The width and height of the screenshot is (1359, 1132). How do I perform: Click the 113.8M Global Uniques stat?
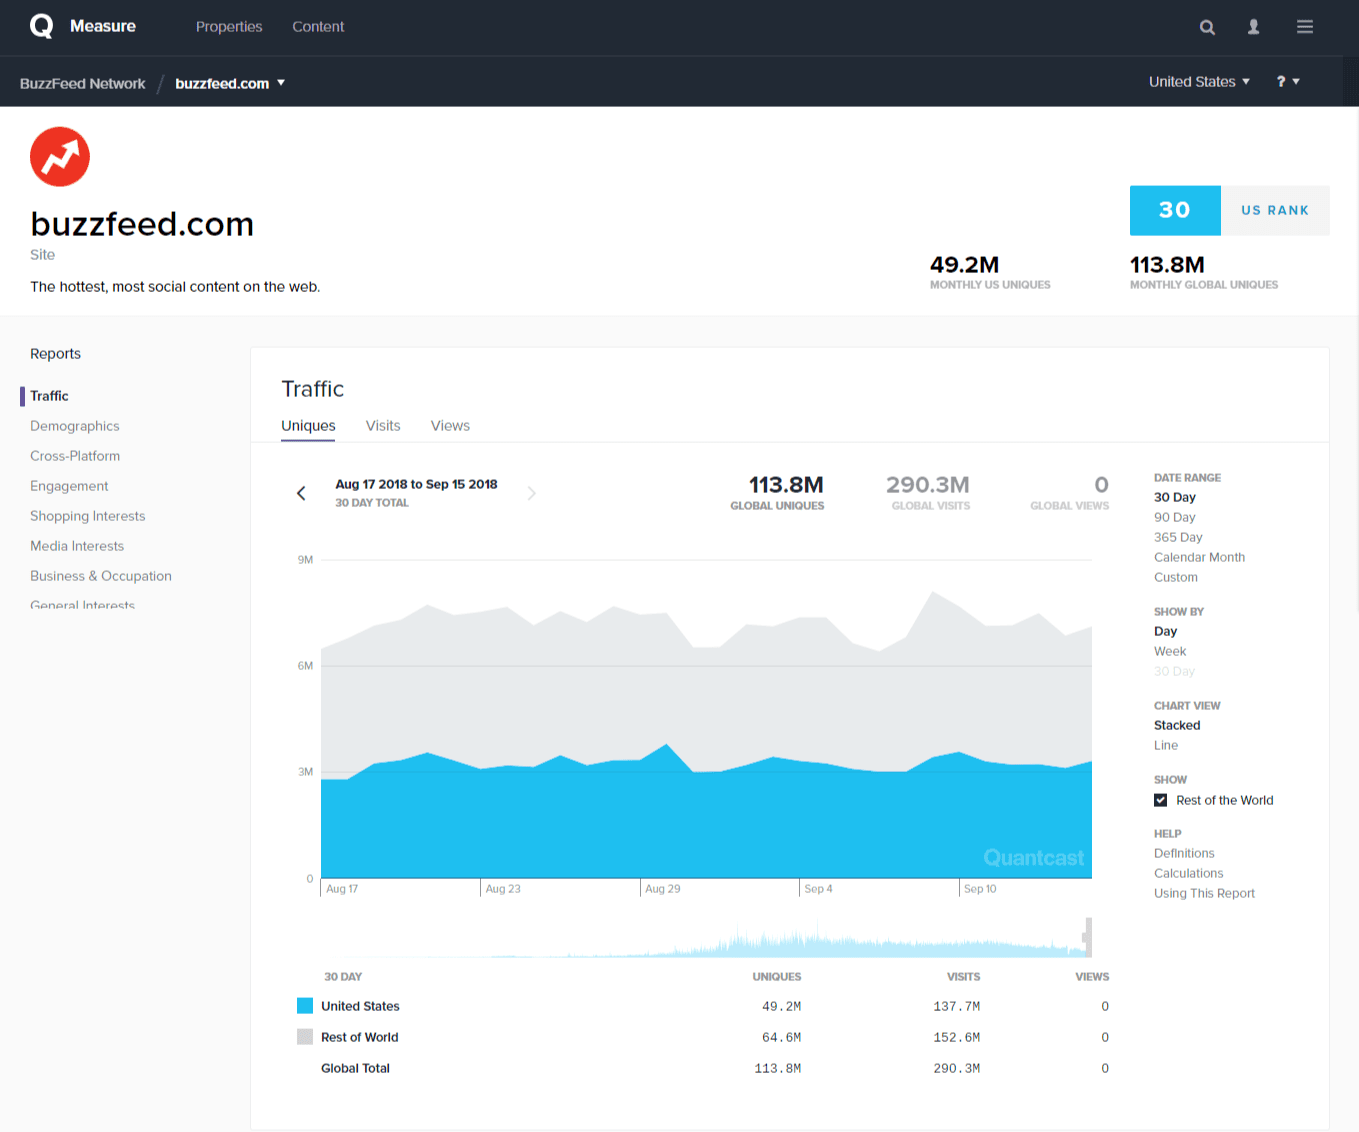(778, 492)
